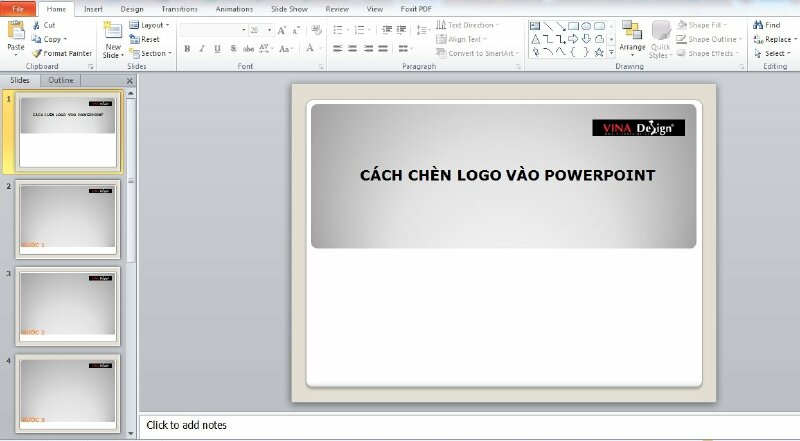Align text left
The width and height of the screenshot is (800, 441).
point(338,48)
